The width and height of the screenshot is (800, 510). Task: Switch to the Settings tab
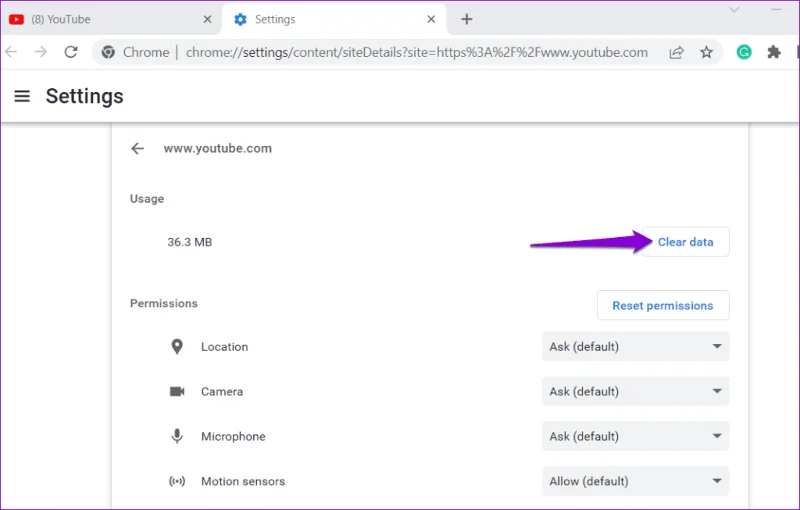click(x=334, y=19)
